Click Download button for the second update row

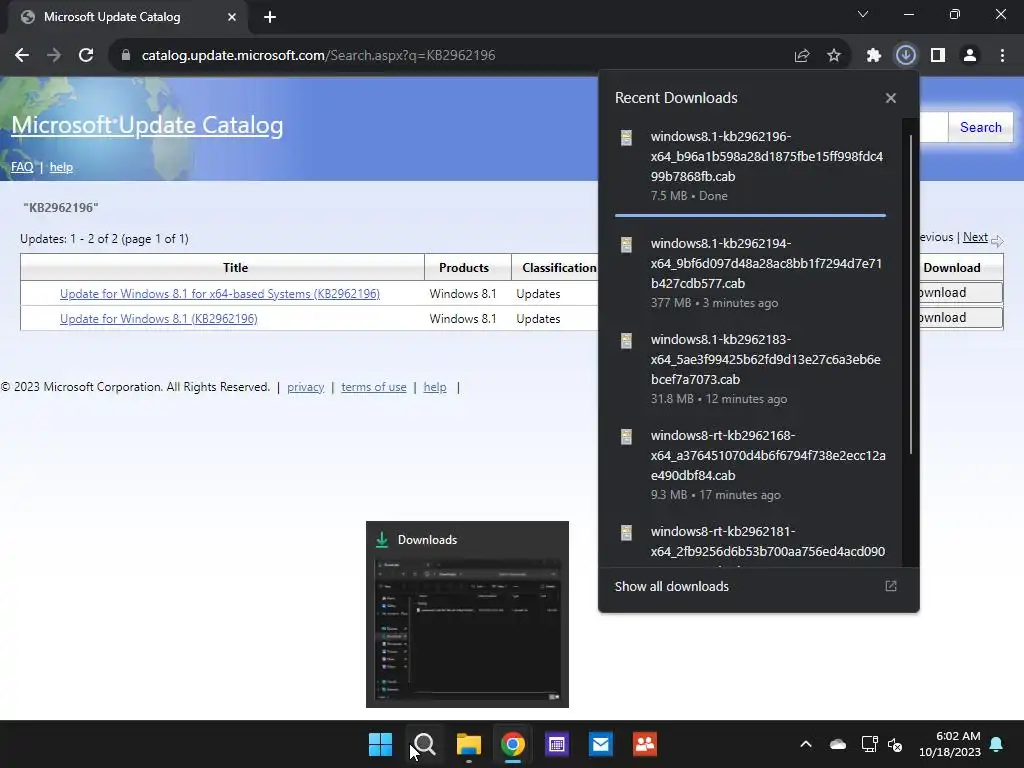[x=960, y=317]
